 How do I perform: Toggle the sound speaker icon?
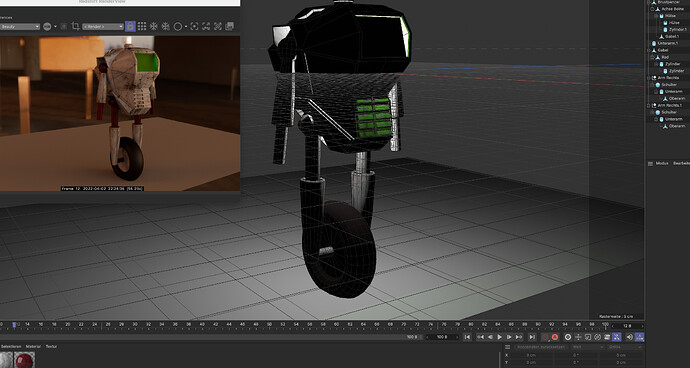tap(630, 337)
